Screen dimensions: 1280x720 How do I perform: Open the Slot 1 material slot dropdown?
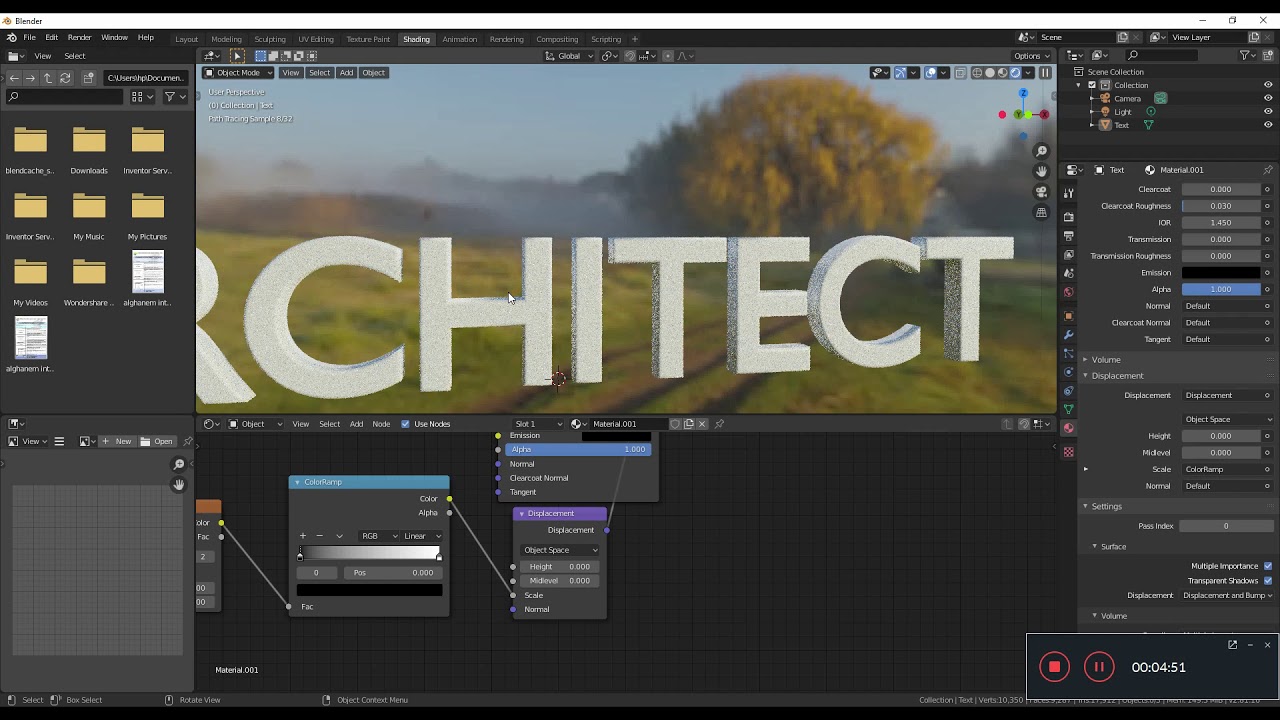(539, 424)
